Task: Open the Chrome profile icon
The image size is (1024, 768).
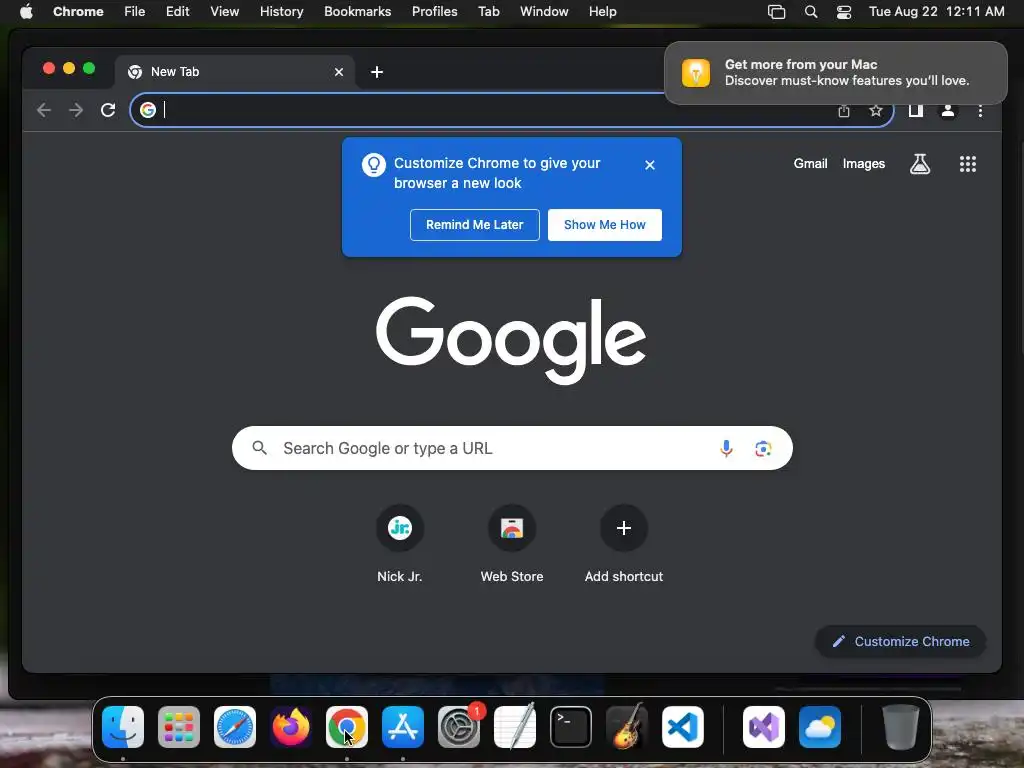Action: point(948,110)
